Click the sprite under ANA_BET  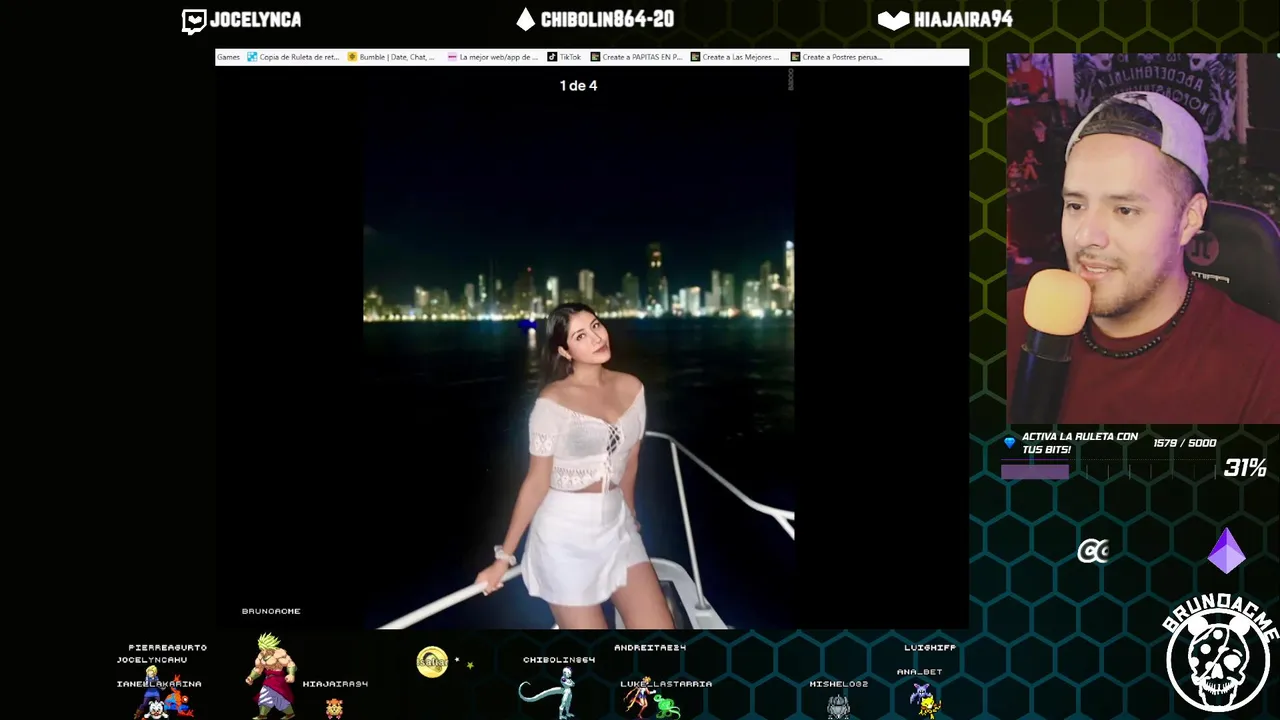point(925,699)
